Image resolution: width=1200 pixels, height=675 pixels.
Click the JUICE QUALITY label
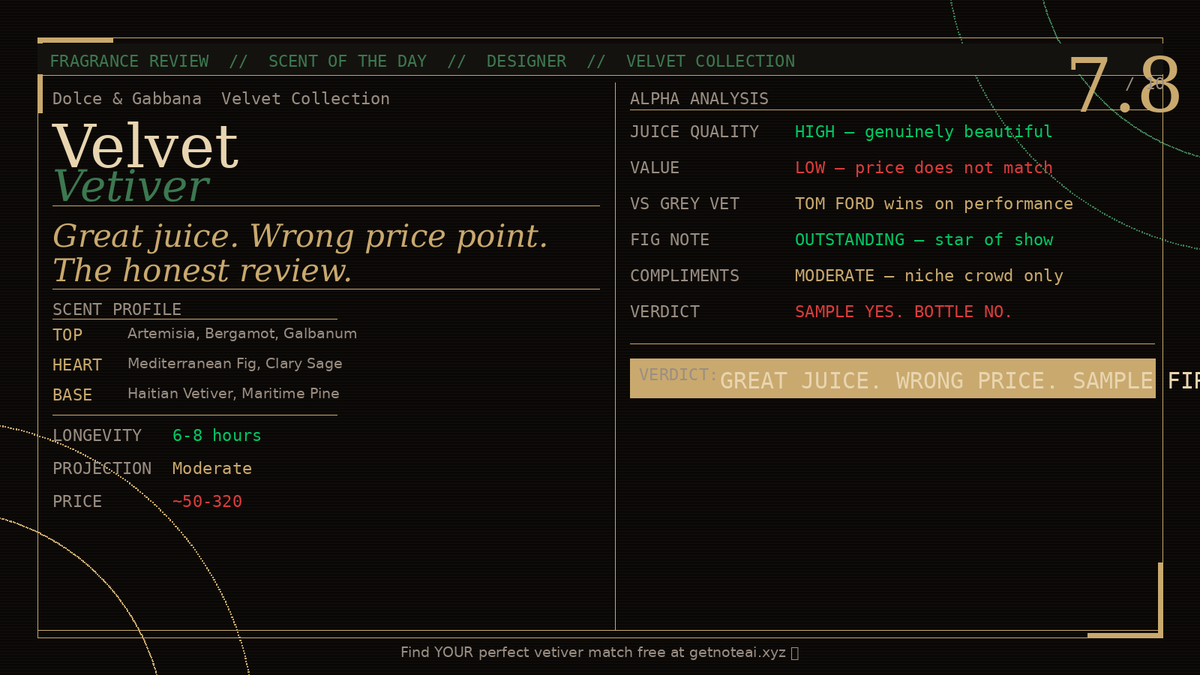pyautogui.click(x=694, y=131)
